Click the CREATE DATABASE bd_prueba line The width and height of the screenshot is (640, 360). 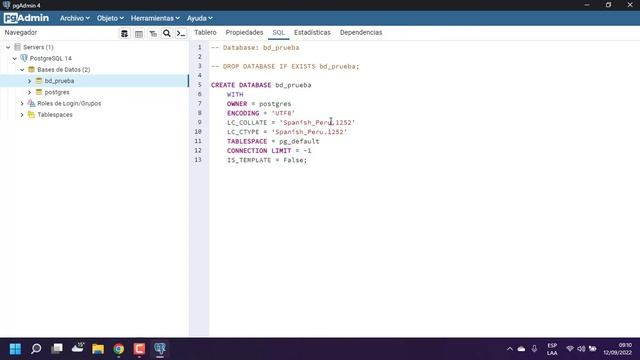coord(261,85)
